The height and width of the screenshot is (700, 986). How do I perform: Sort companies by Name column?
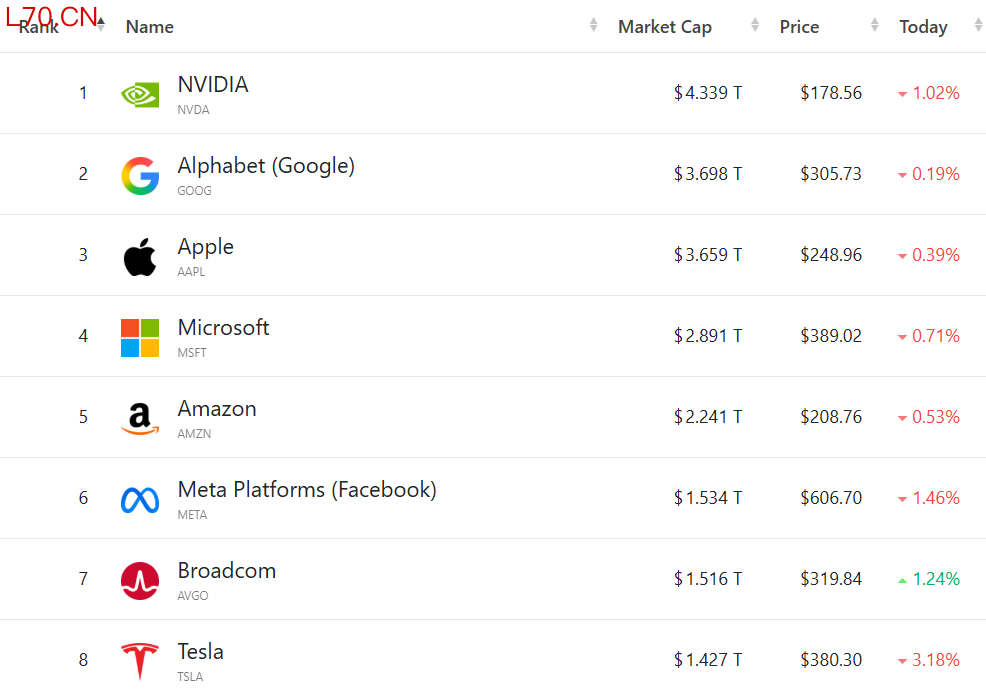click(150, 27)
